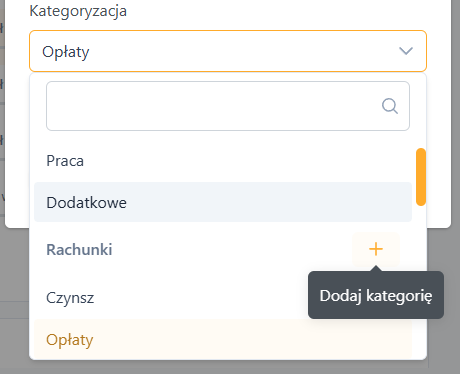Add a category under Rachunki with plus icon
The width and height of the screenshot is (460, 374).
point(376,249)
